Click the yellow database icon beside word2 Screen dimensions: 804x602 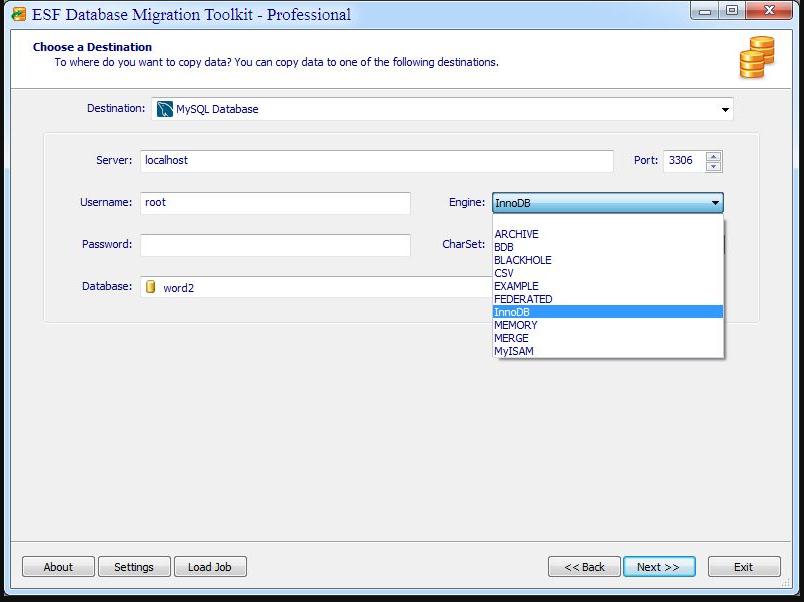coord(150,287)
